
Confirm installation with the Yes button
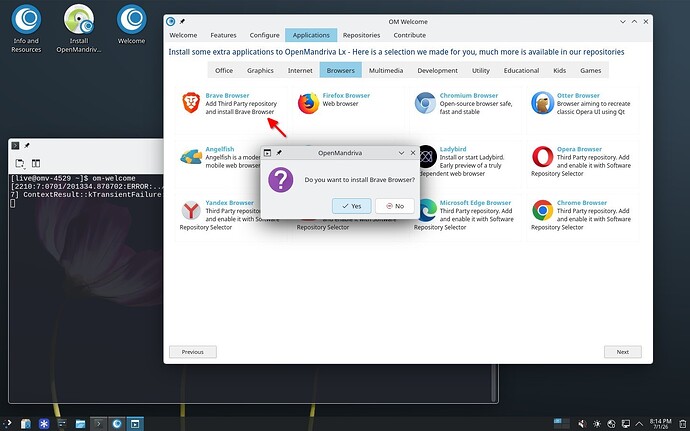(x=352, y=206)
